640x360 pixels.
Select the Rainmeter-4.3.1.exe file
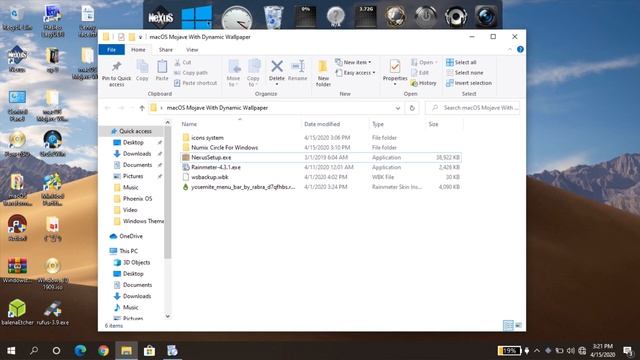coord(216,167)
